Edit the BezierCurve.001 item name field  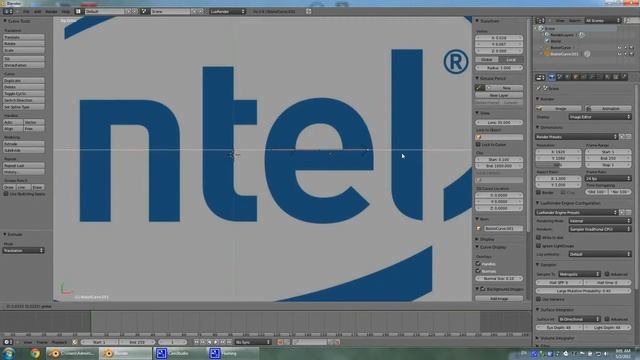[x=503, y=228]
